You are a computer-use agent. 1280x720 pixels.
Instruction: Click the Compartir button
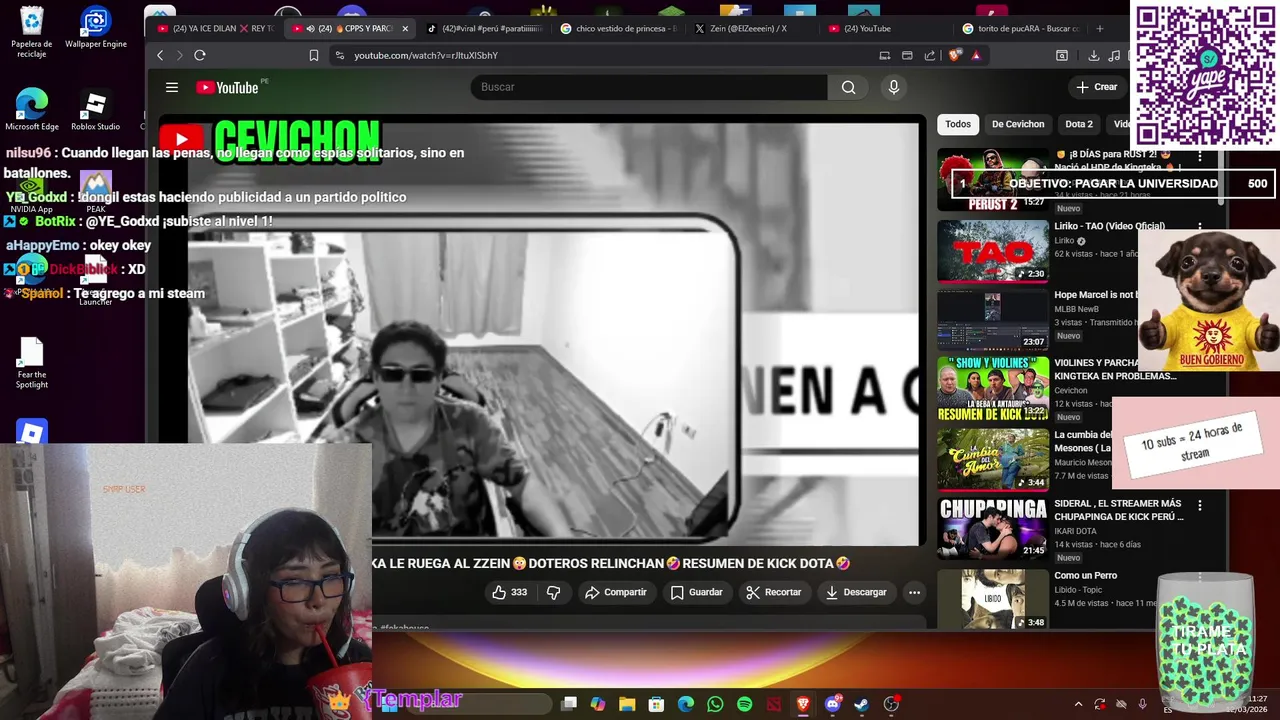616,592
